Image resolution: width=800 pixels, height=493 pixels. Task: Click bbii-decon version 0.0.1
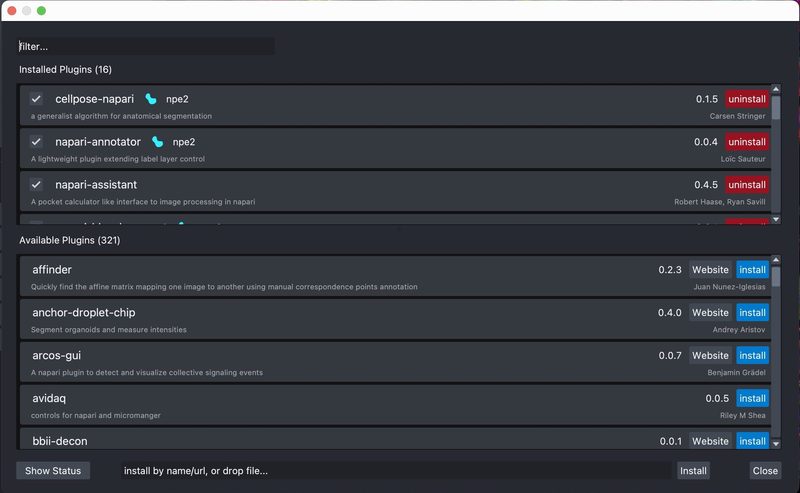[670, 441]
